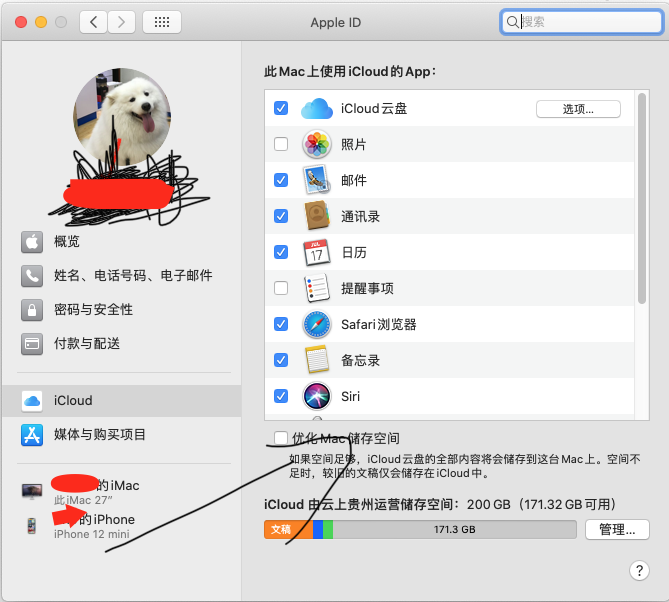
Task: Click the 通讯录 label
Action: coord(360,217)
